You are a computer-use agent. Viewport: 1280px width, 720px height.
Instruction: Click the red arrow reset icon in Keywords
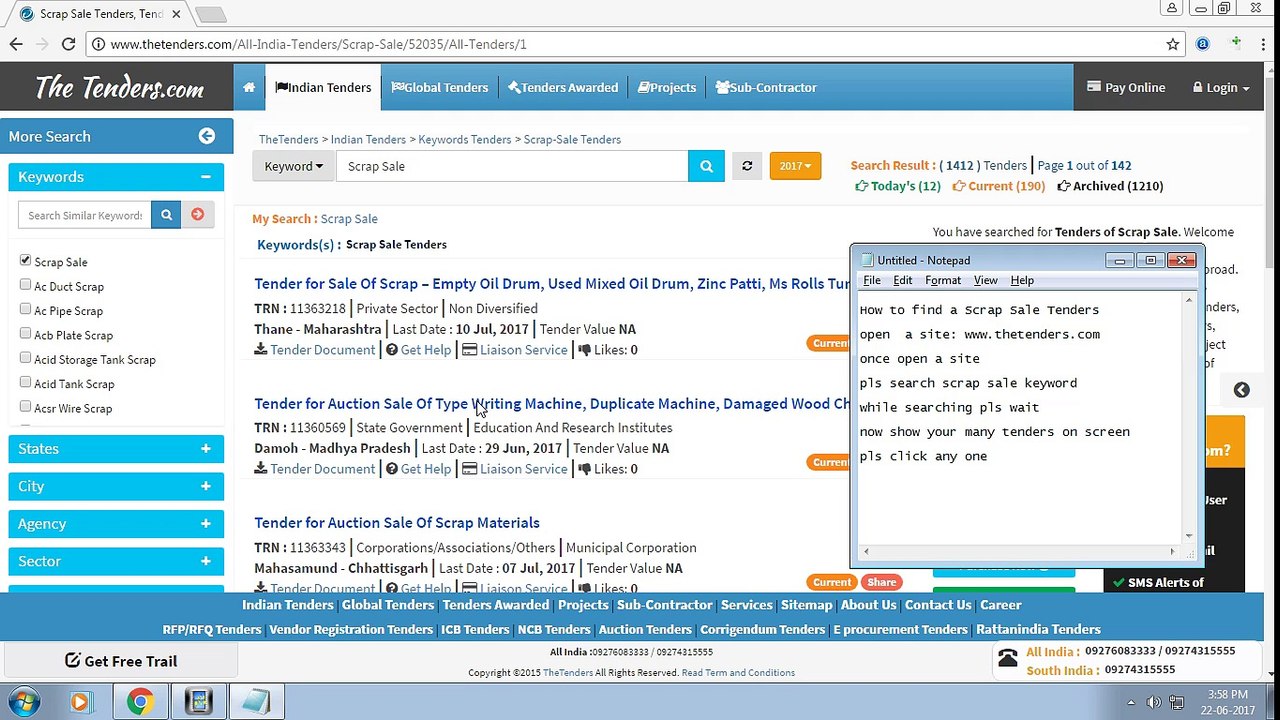197,214
